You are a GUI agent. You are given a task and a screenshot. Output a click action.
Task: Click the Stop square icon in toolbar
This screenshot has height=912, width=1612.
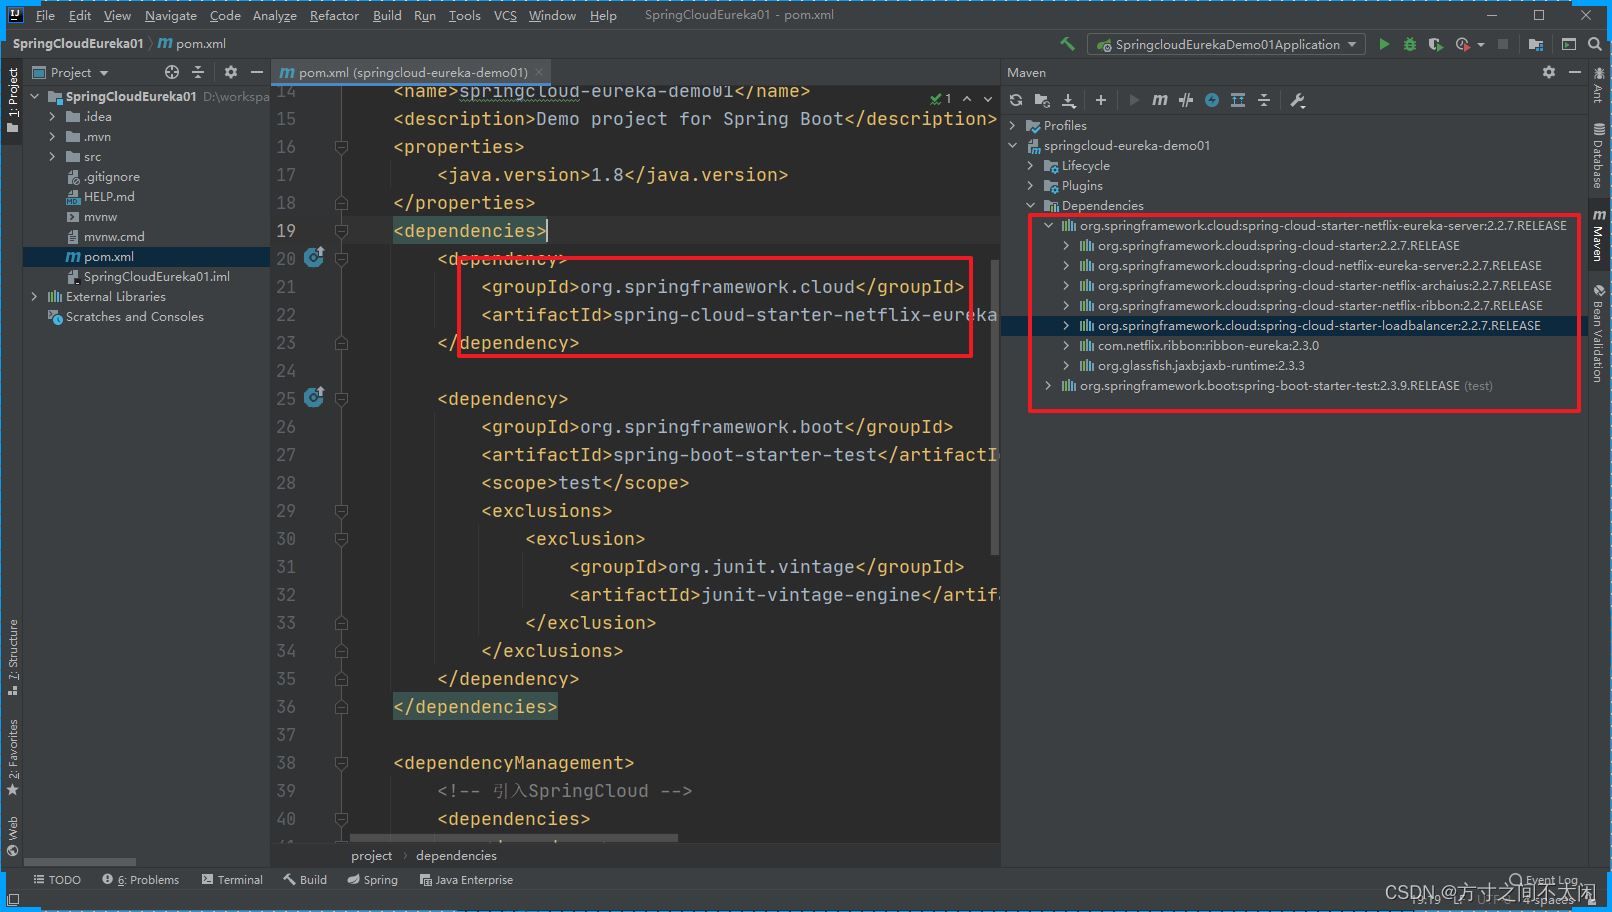(1502, 44)
